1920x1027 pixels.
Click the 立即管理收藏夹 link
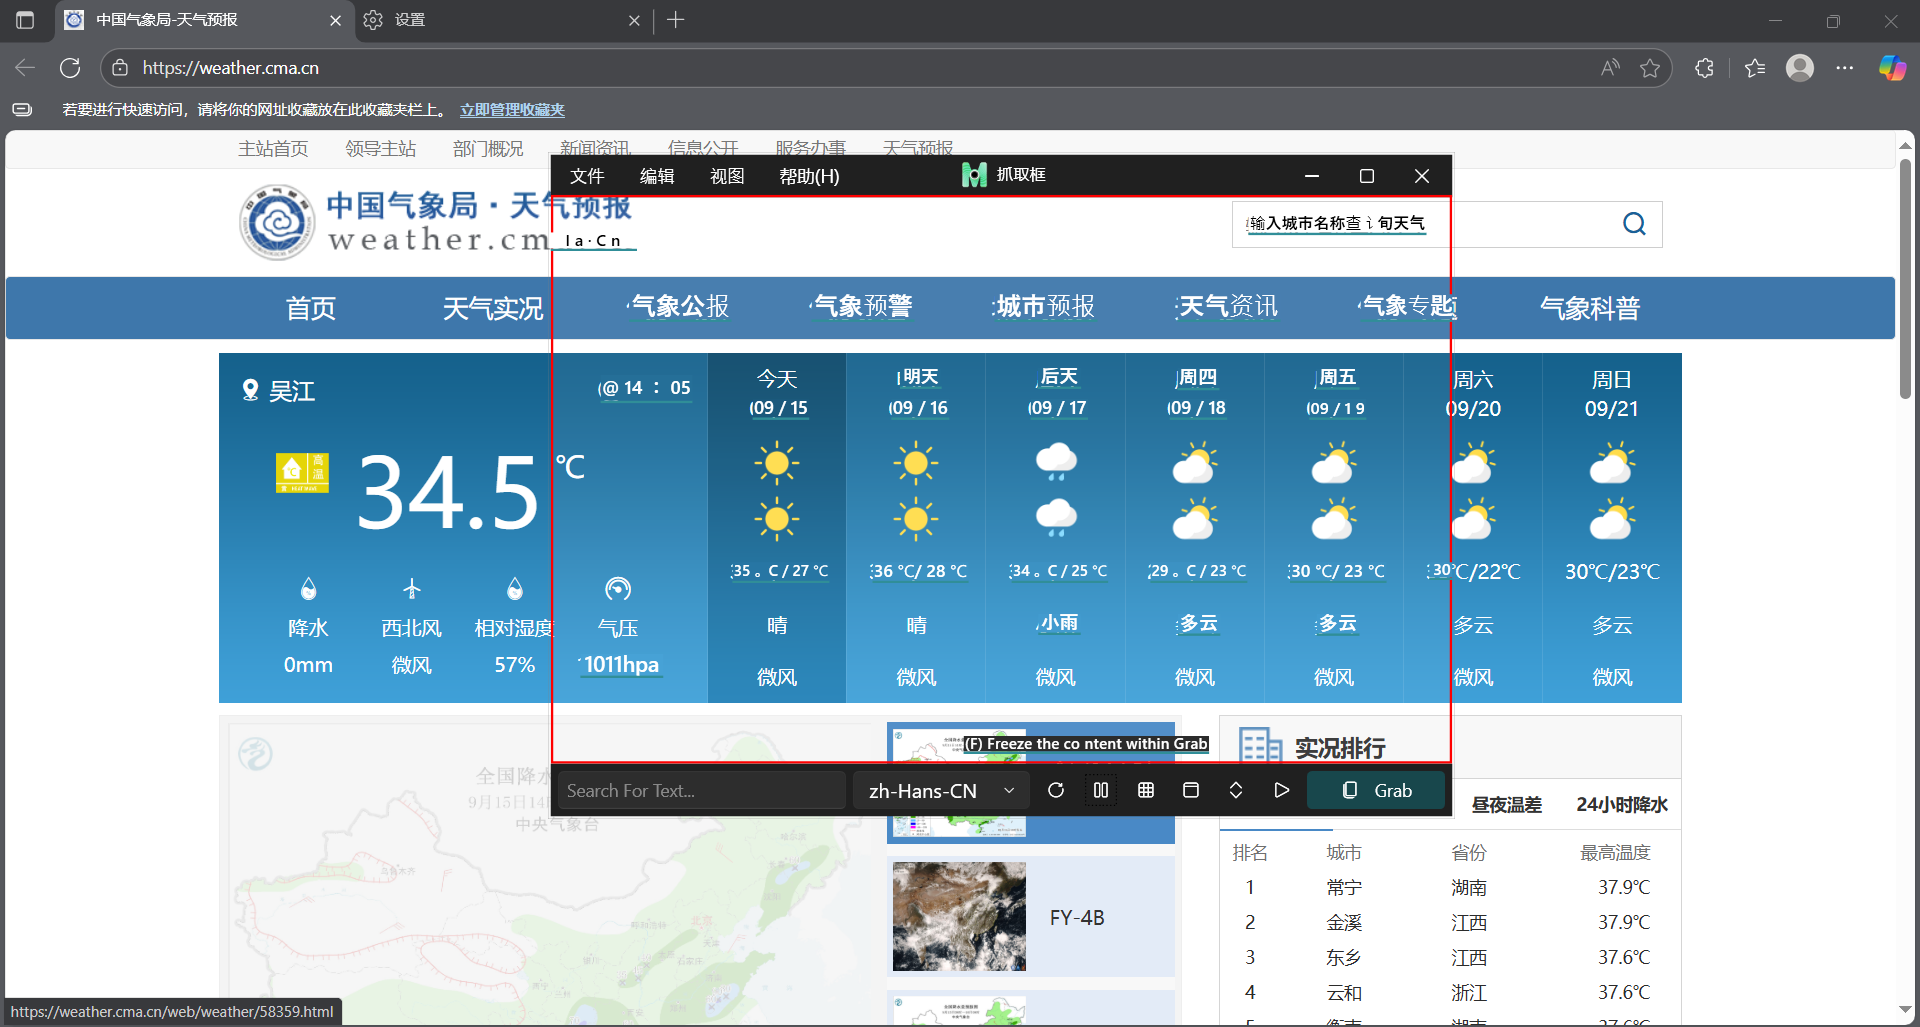click(512, 110)
